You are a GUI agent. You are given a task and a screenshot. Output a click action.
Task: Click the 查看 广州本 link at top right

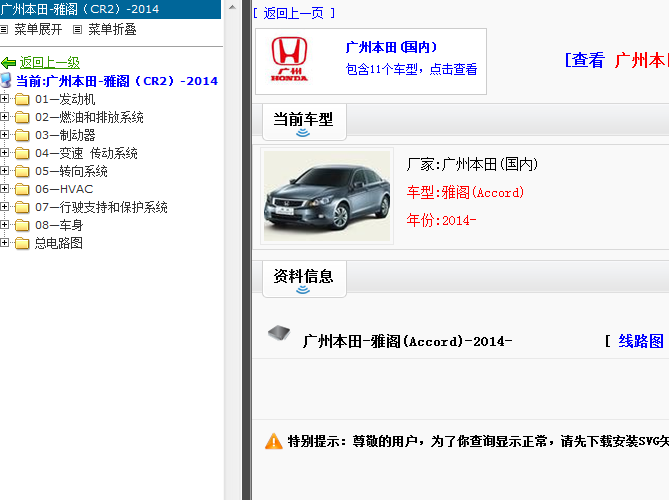click(617, 60)
